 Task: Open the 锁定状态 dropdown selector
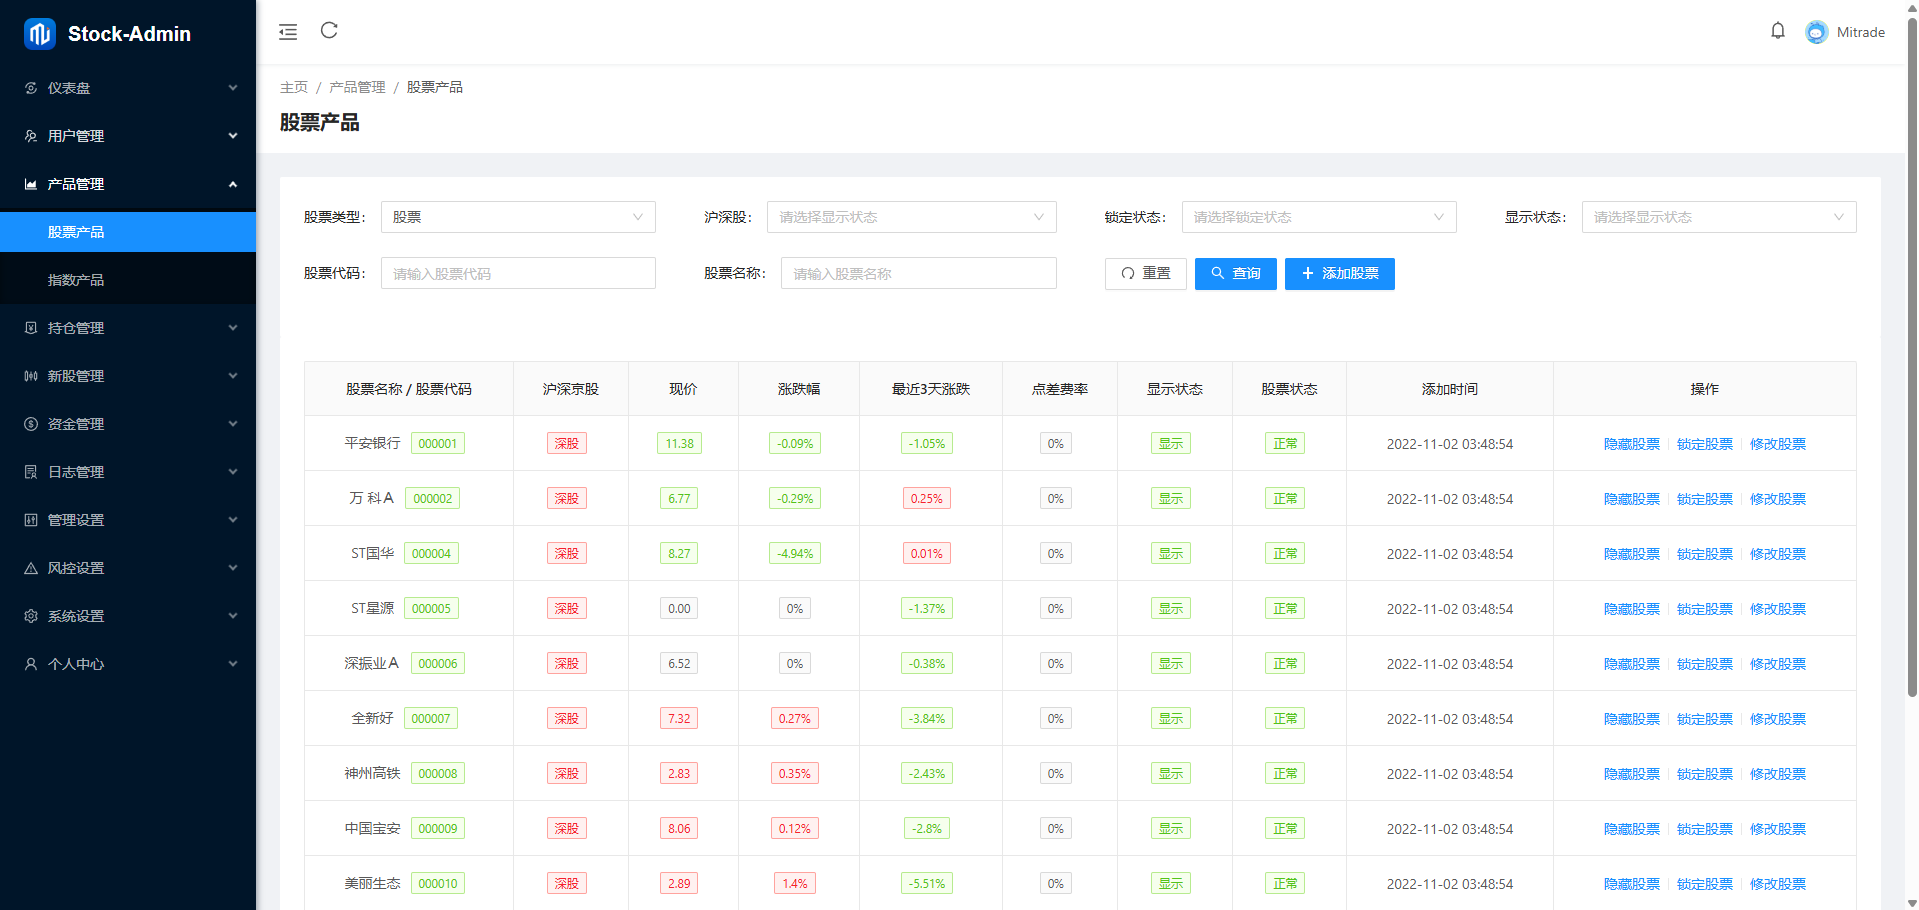tap(1318, 217)
